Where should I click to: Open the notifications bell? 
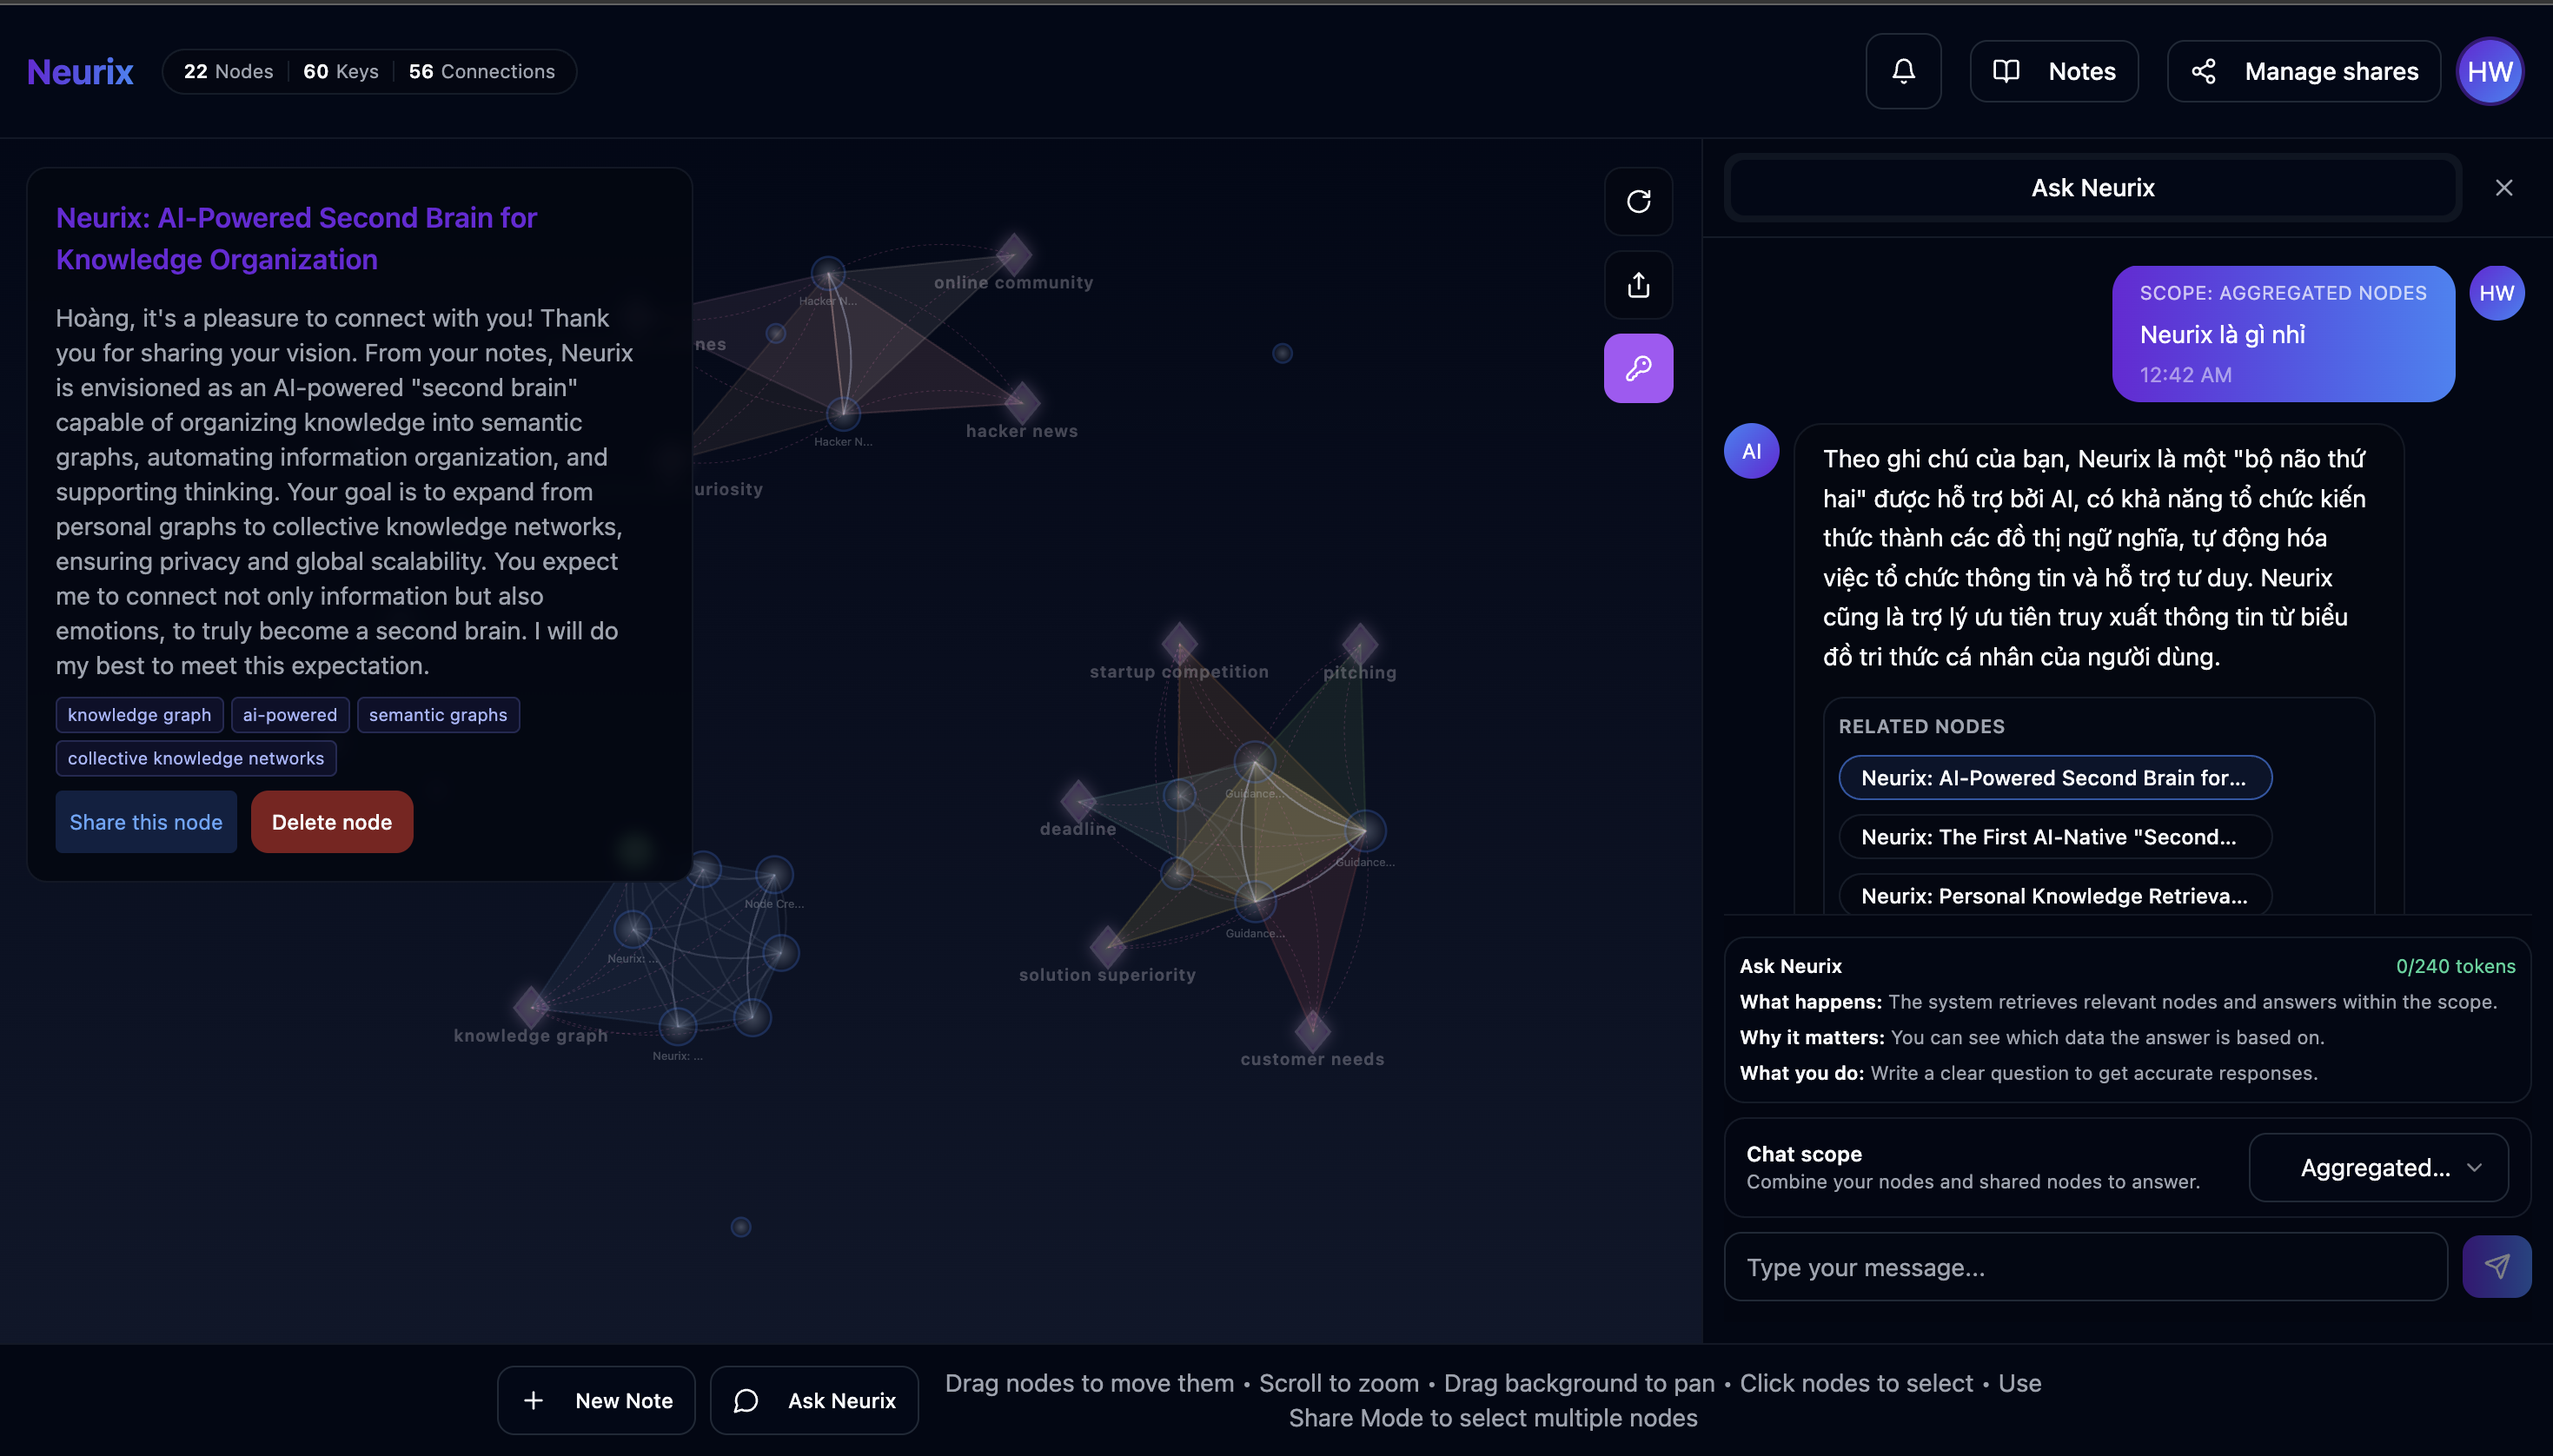point(1901,71)
